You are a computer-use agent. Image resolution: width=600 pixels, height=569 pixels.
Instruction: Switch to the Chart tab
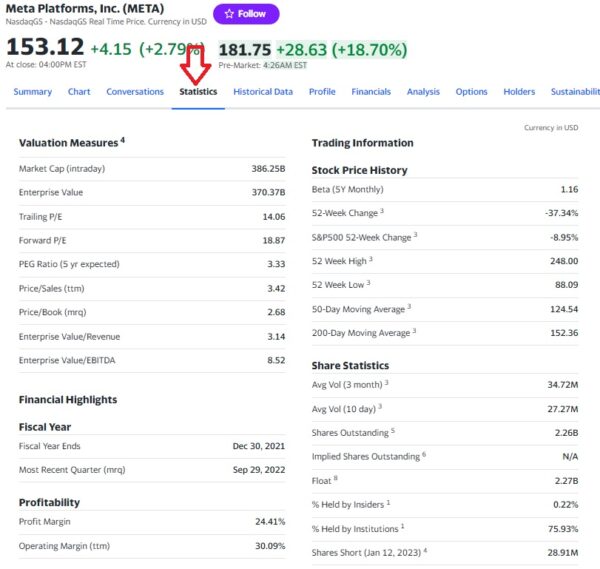79,92
